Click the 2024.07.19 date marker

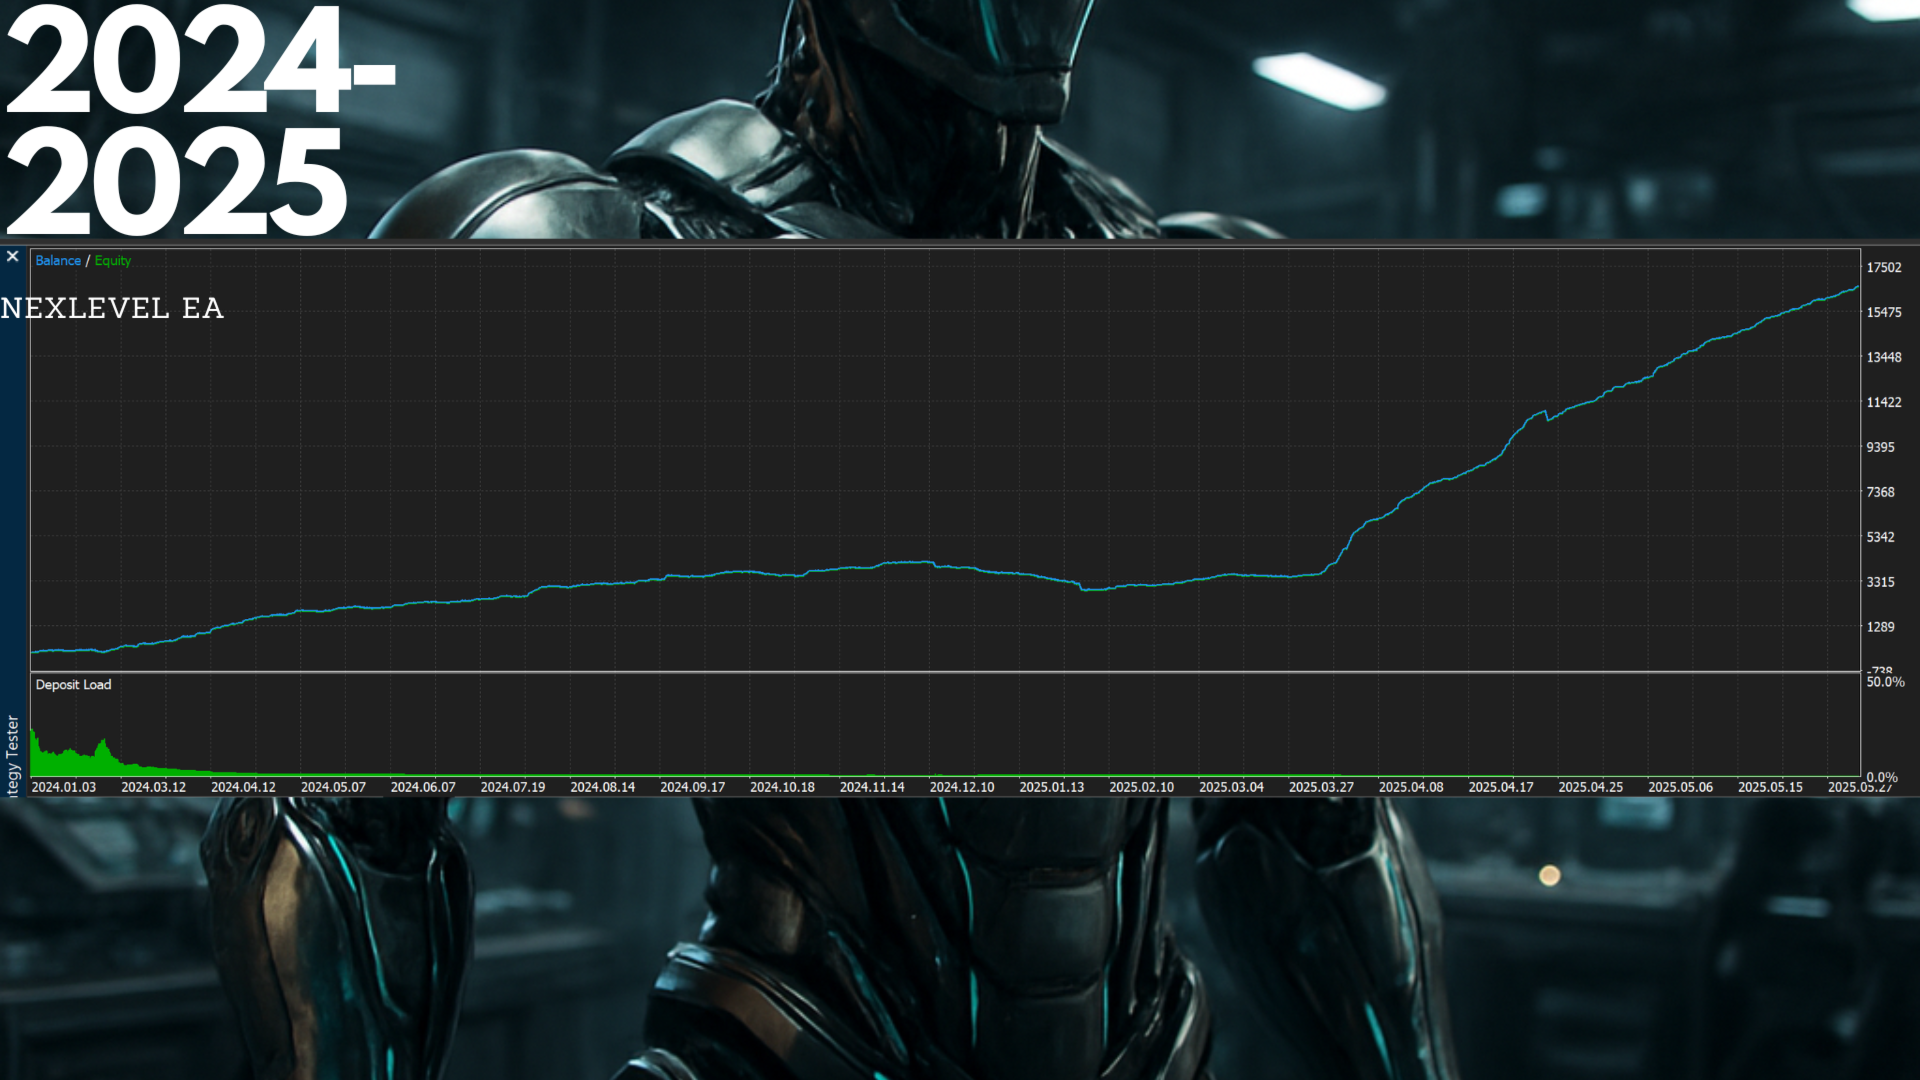[x=513, y=787]
